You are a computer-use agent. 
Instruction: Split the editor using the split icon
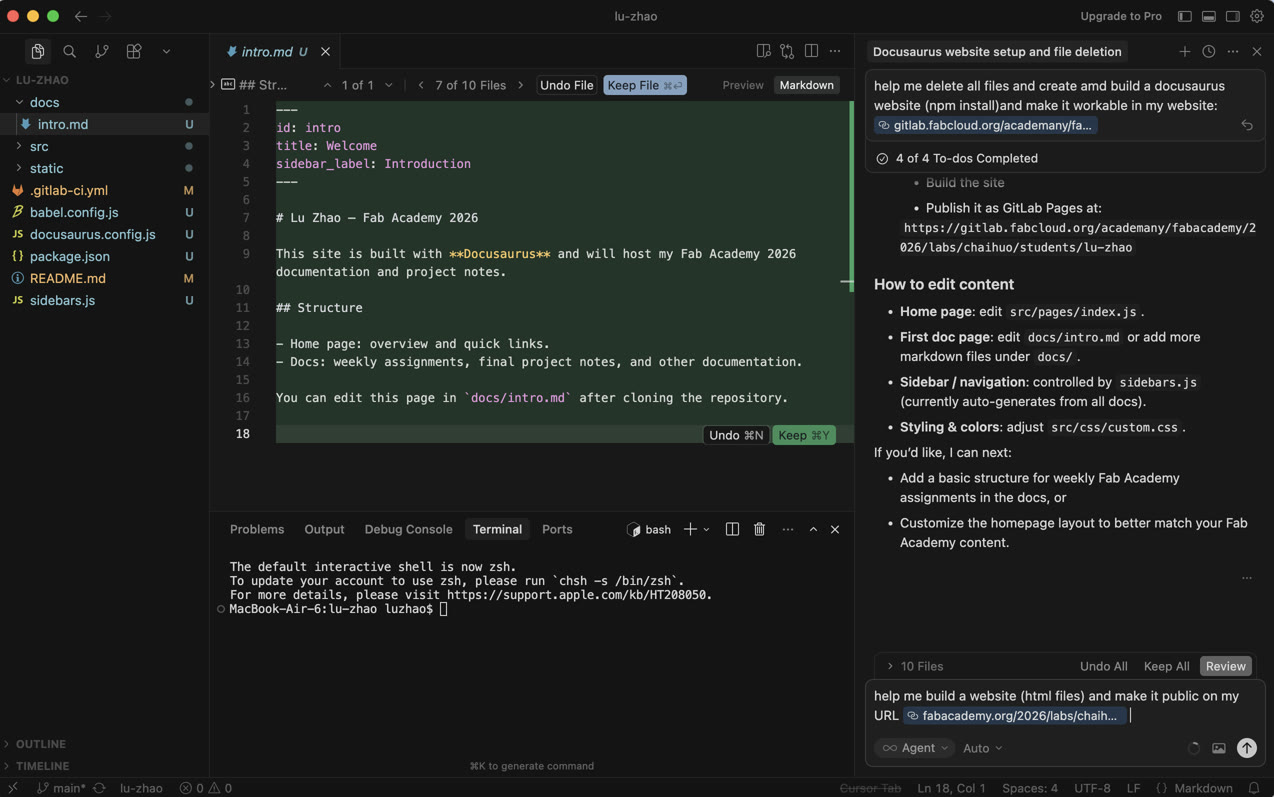811,50
